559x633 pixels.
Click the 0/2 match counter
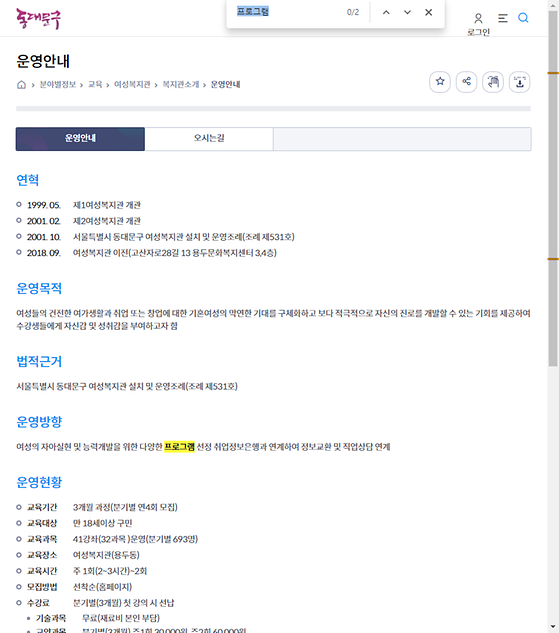point(353,12)
